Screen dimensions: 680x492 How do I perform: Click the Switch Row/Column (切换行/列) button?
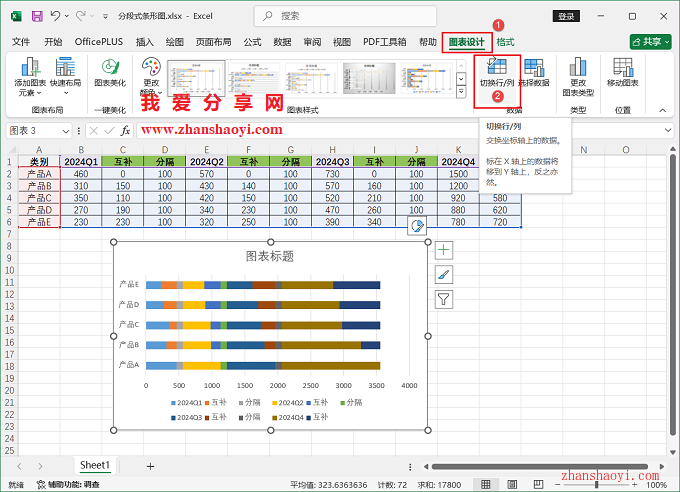[496, 74]
